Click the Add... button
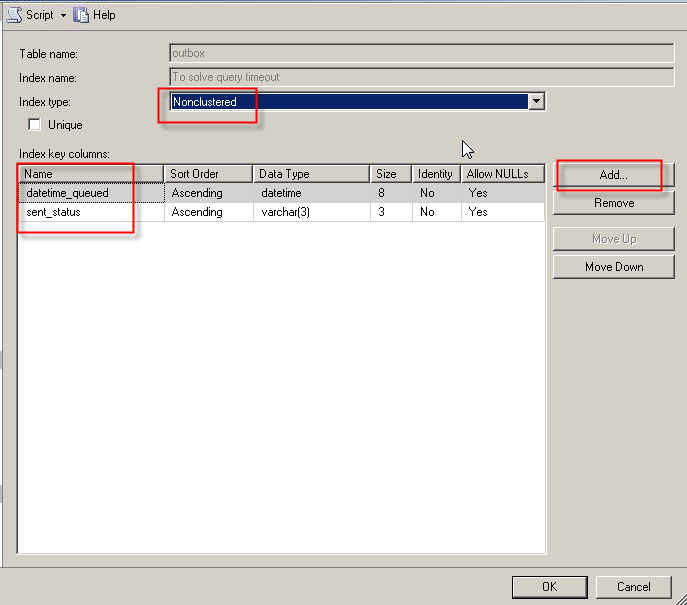This screenshot has width=687, height=605. pos(613,175)
